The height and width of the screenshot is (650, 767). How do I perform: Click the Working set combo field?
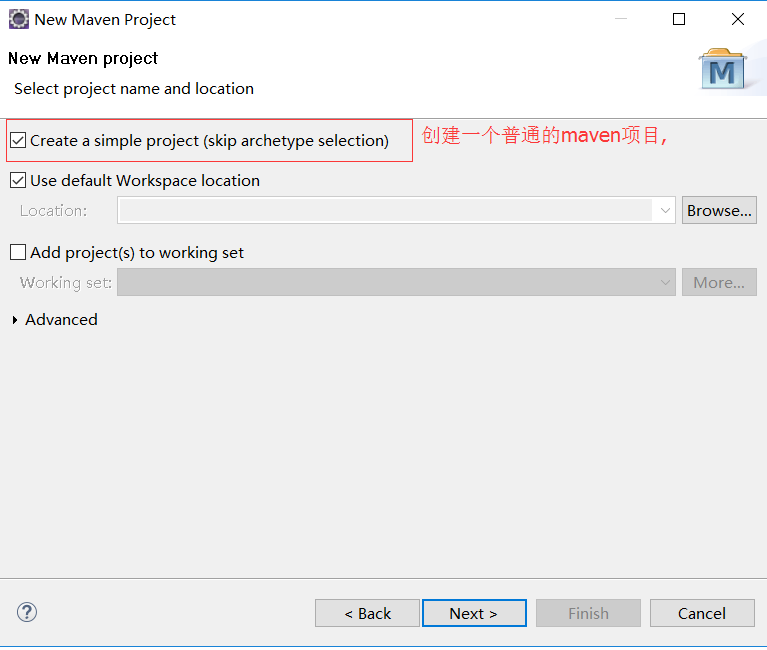click(396, 282)
